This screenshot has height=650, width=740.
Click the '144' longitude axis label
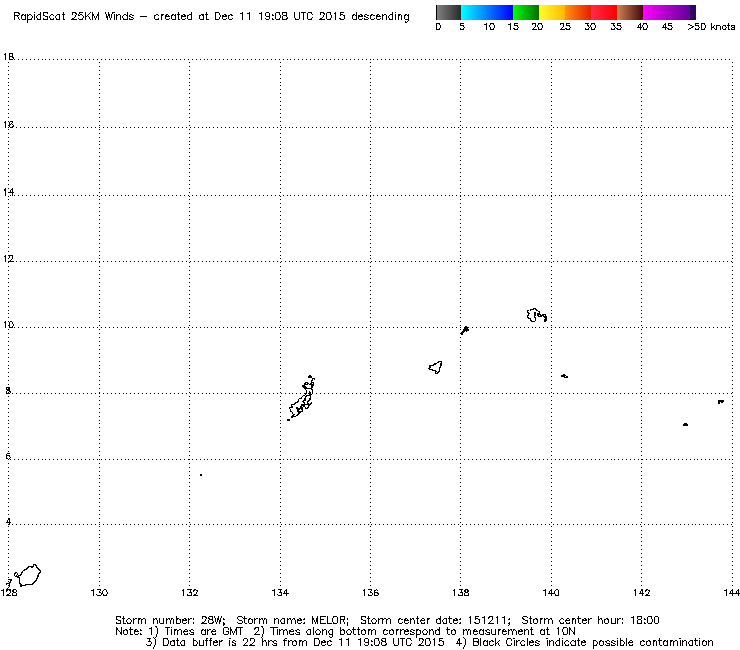732,592
